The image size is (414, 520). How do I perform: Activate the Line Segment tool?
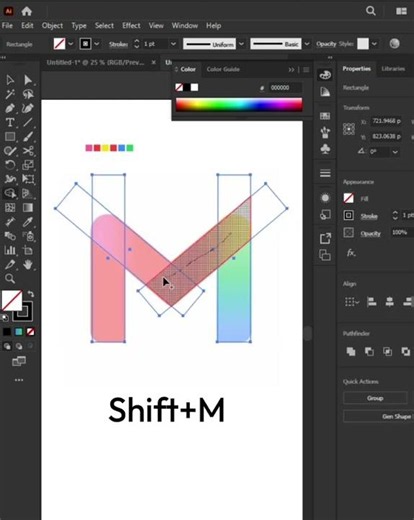click(x=28, y=122)
